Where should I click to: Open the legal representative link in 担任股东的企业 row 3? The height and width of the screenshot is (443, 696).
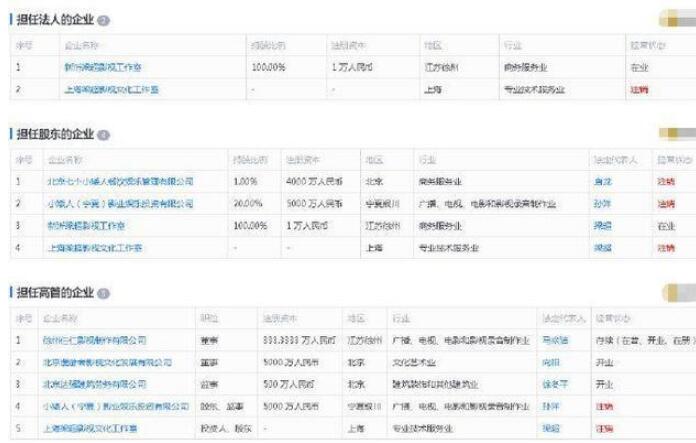pyautogui.click(x=603, y=226)
